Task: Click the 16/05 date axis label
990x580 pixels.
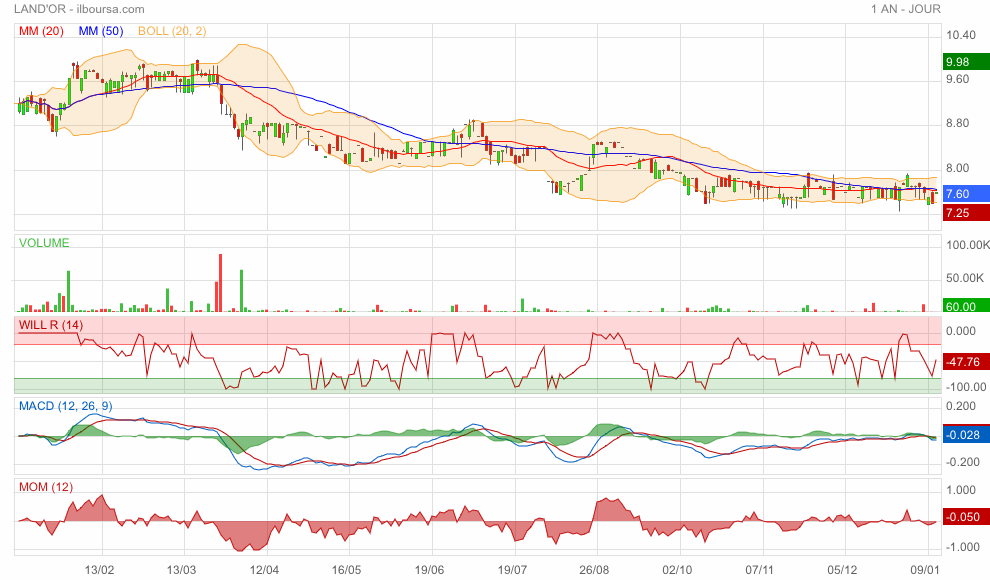Action: coord(347,570)
